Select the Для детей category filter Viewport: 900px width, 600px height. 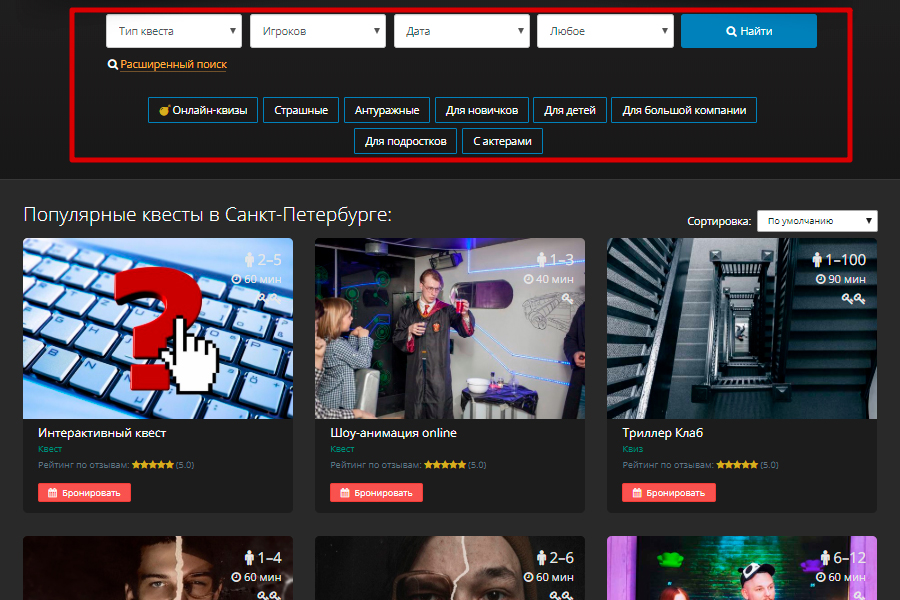coord(569,110)
